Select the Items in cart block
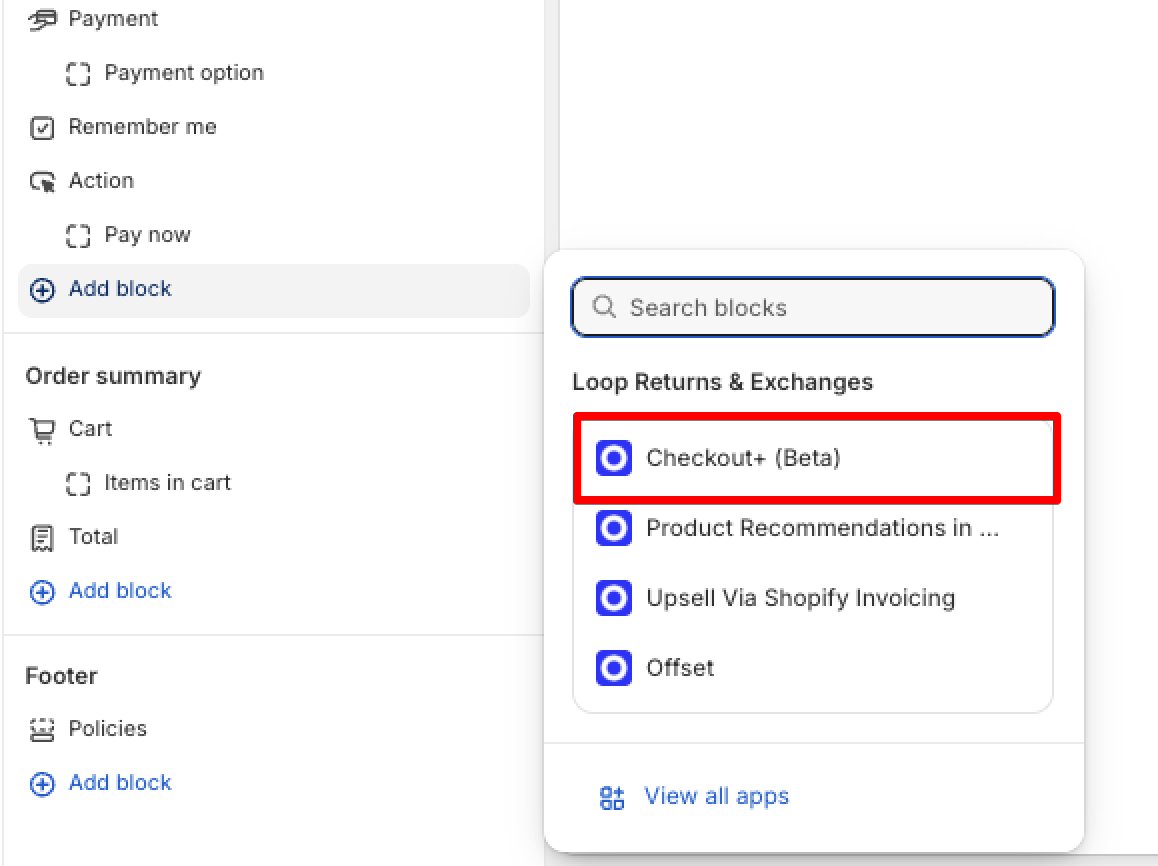Screen dimensions: 1158x866 tap(167, 483)
